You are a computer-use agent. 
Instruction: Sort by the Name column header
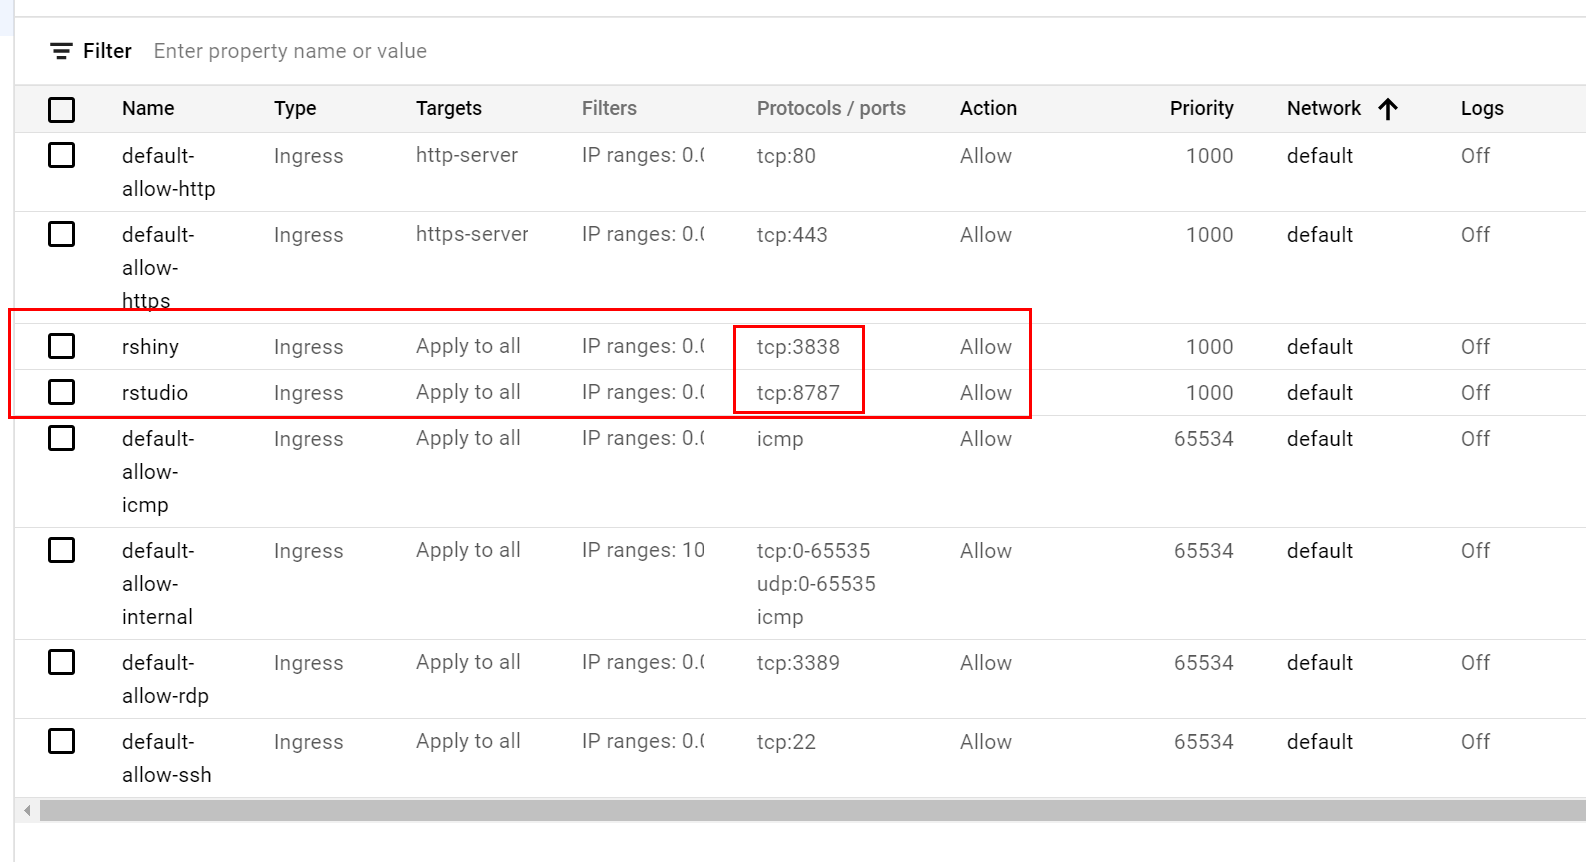(148, 109)
